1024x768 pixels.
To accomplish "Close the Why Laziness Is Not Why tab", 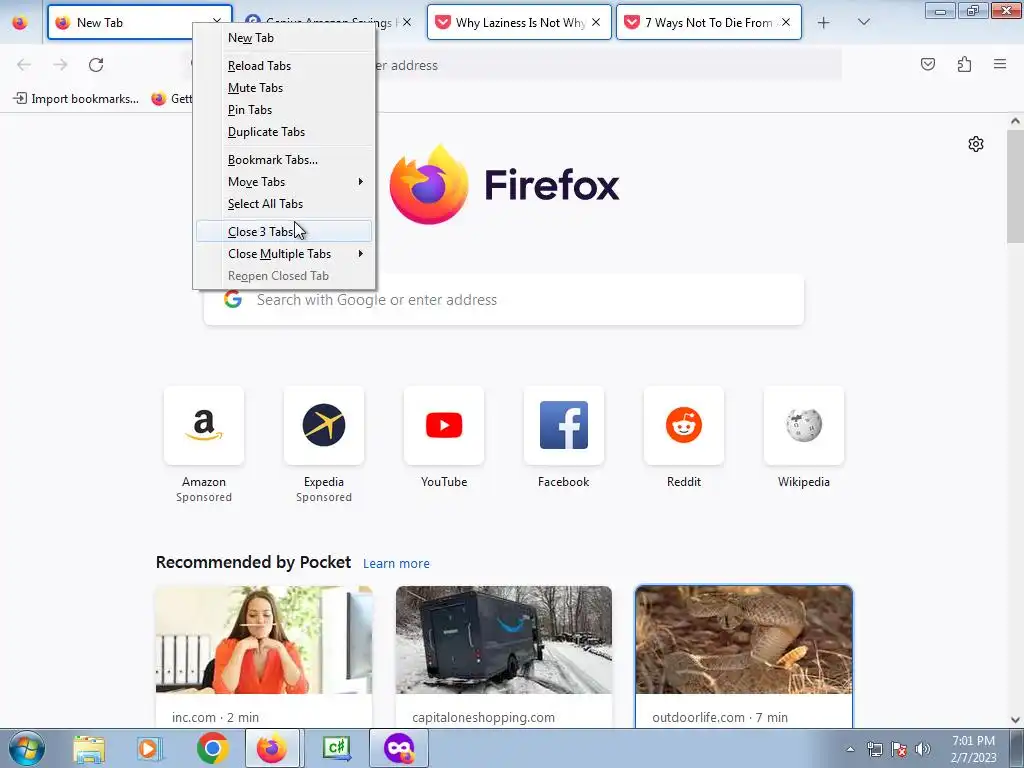I will (x=596, y=22).
